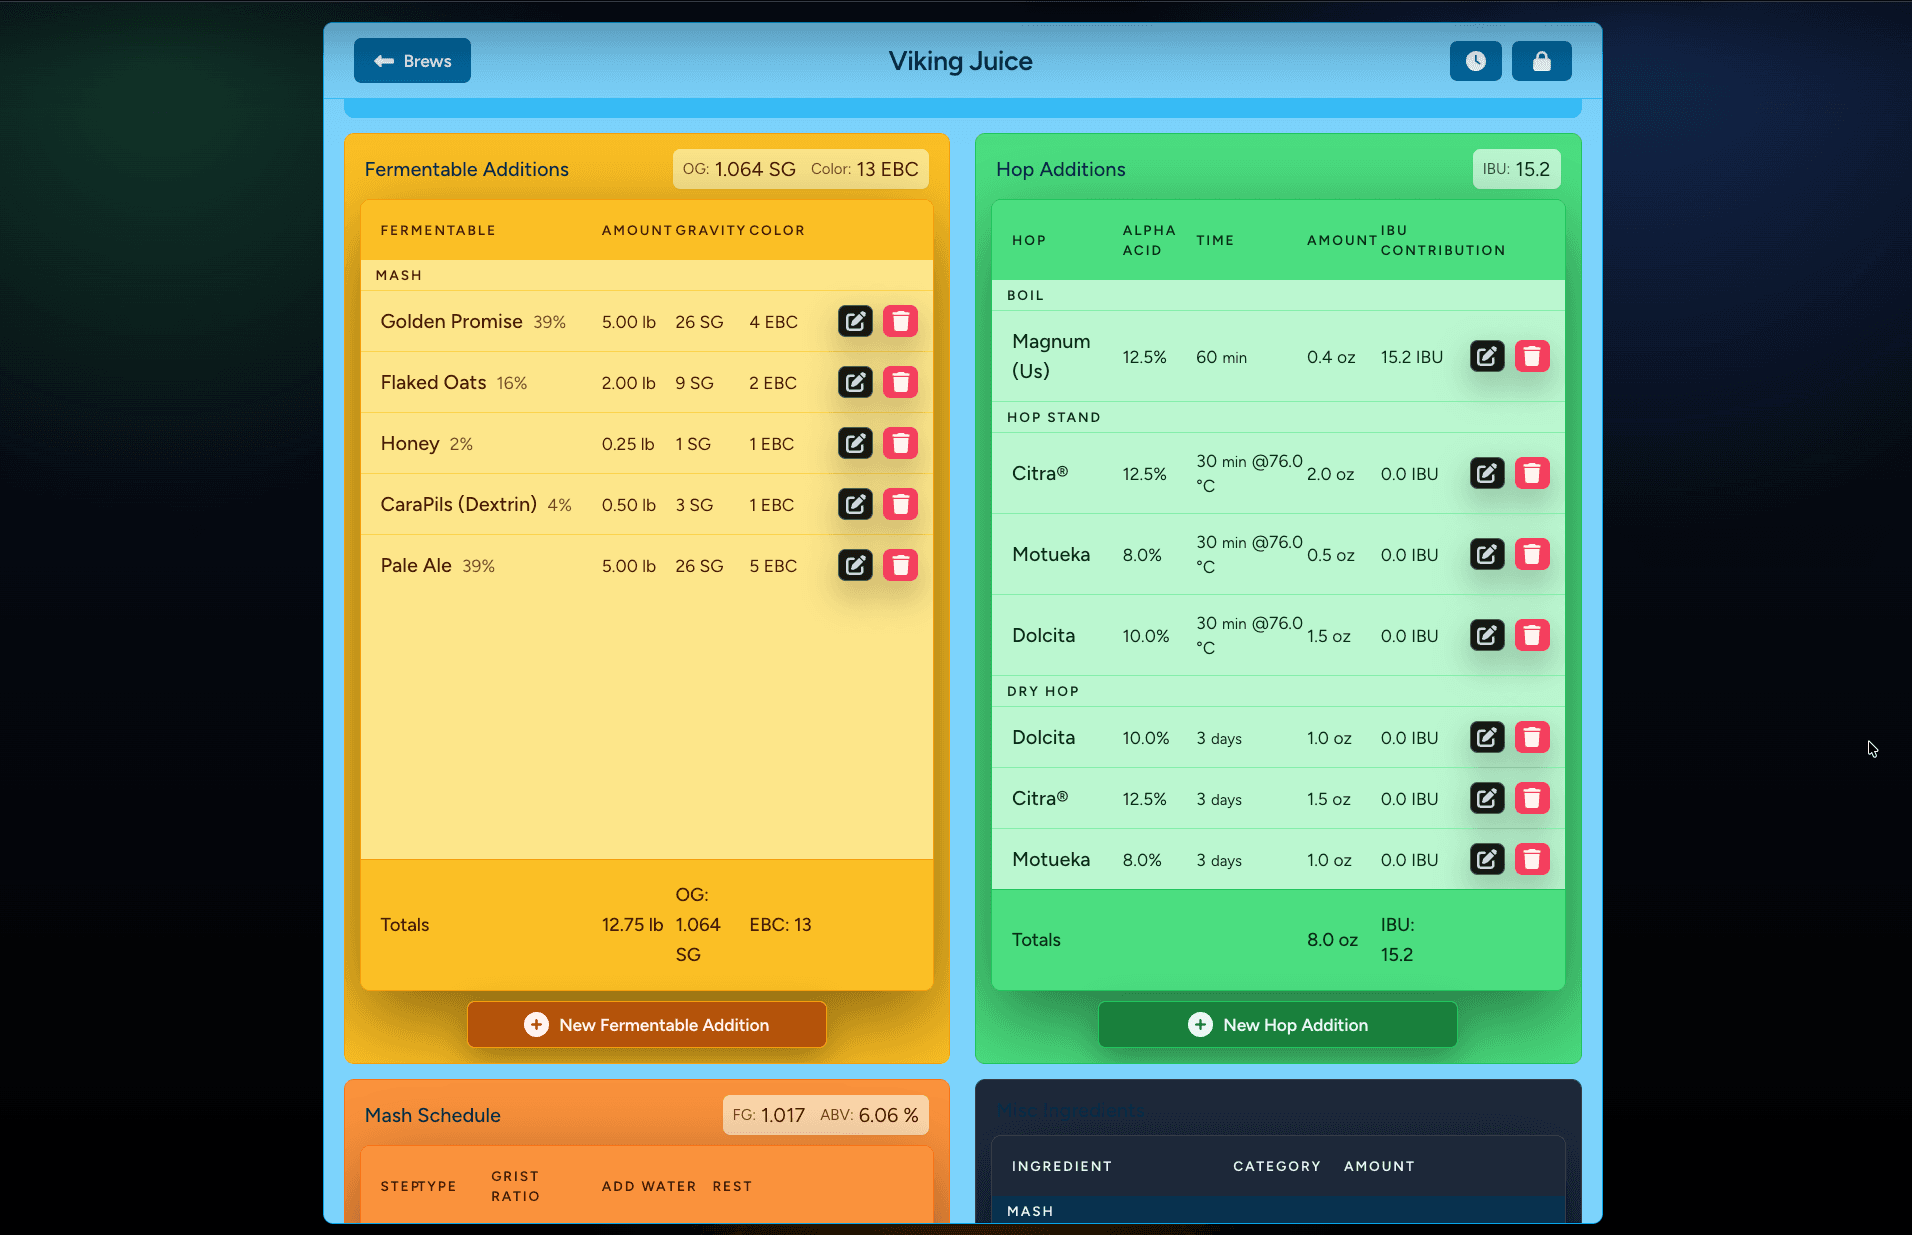Click the FG 1.017 ABV badge
The height and width of the screenshot is (1235, 1912).
pos(825,1115)
